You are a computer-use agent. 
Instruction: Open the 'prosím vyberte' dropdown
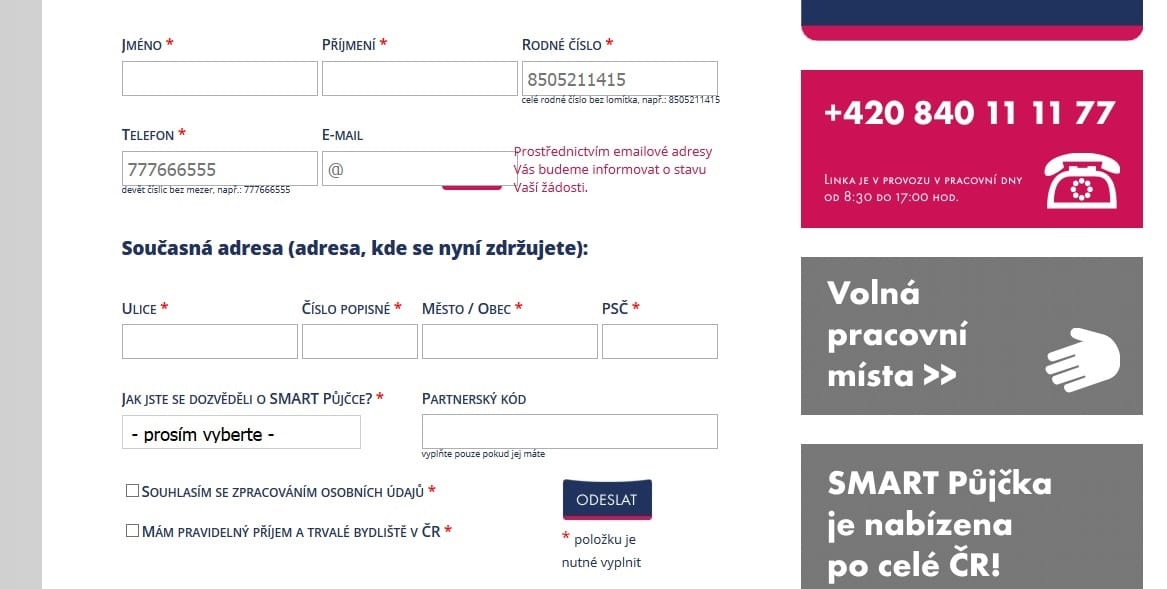[241, 432]
